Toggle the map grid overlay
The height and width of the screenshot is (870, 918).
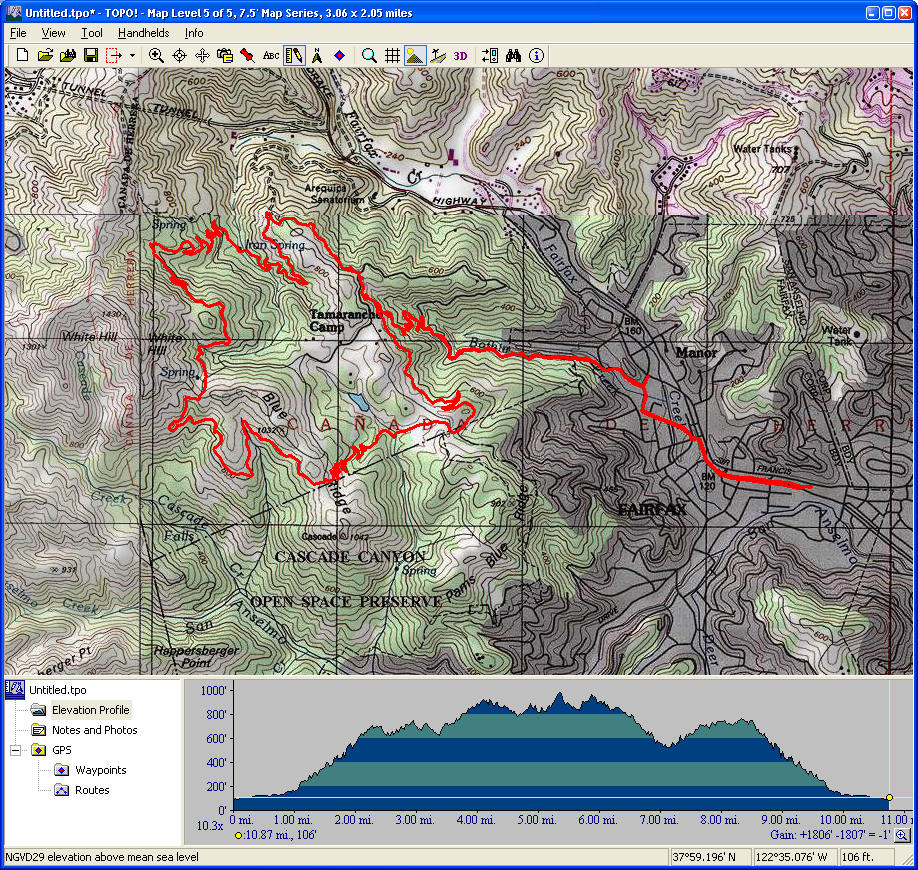click(393, 55)
